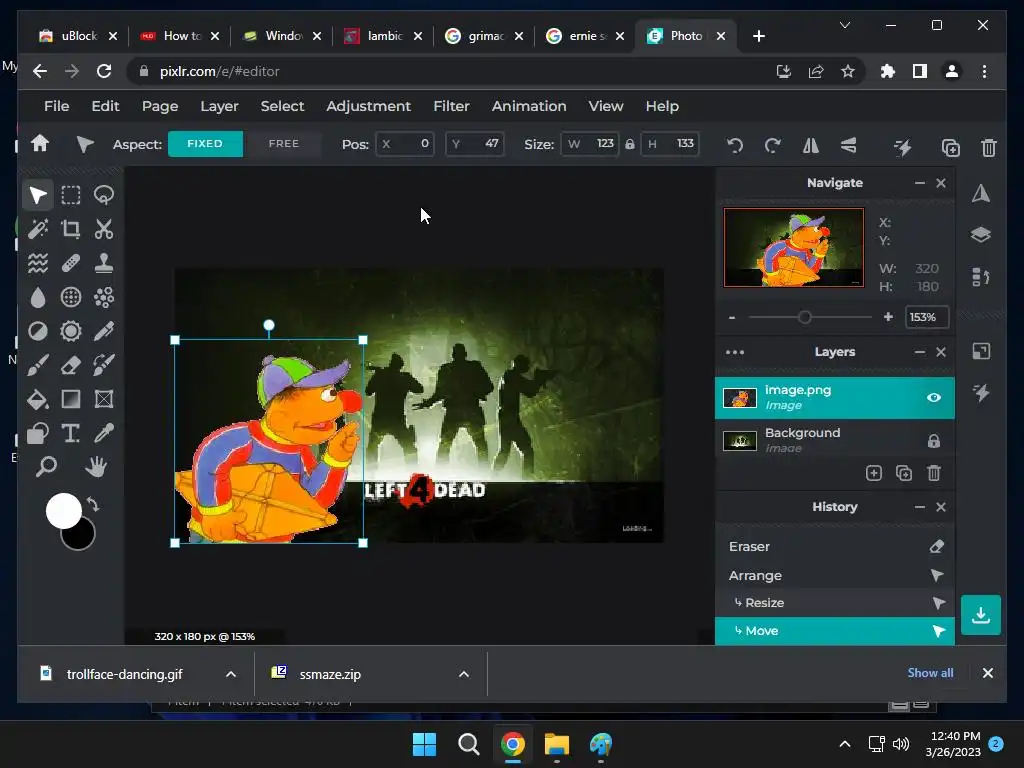
Task: Select the Cutout scissors tool
Action: point(104,229)
